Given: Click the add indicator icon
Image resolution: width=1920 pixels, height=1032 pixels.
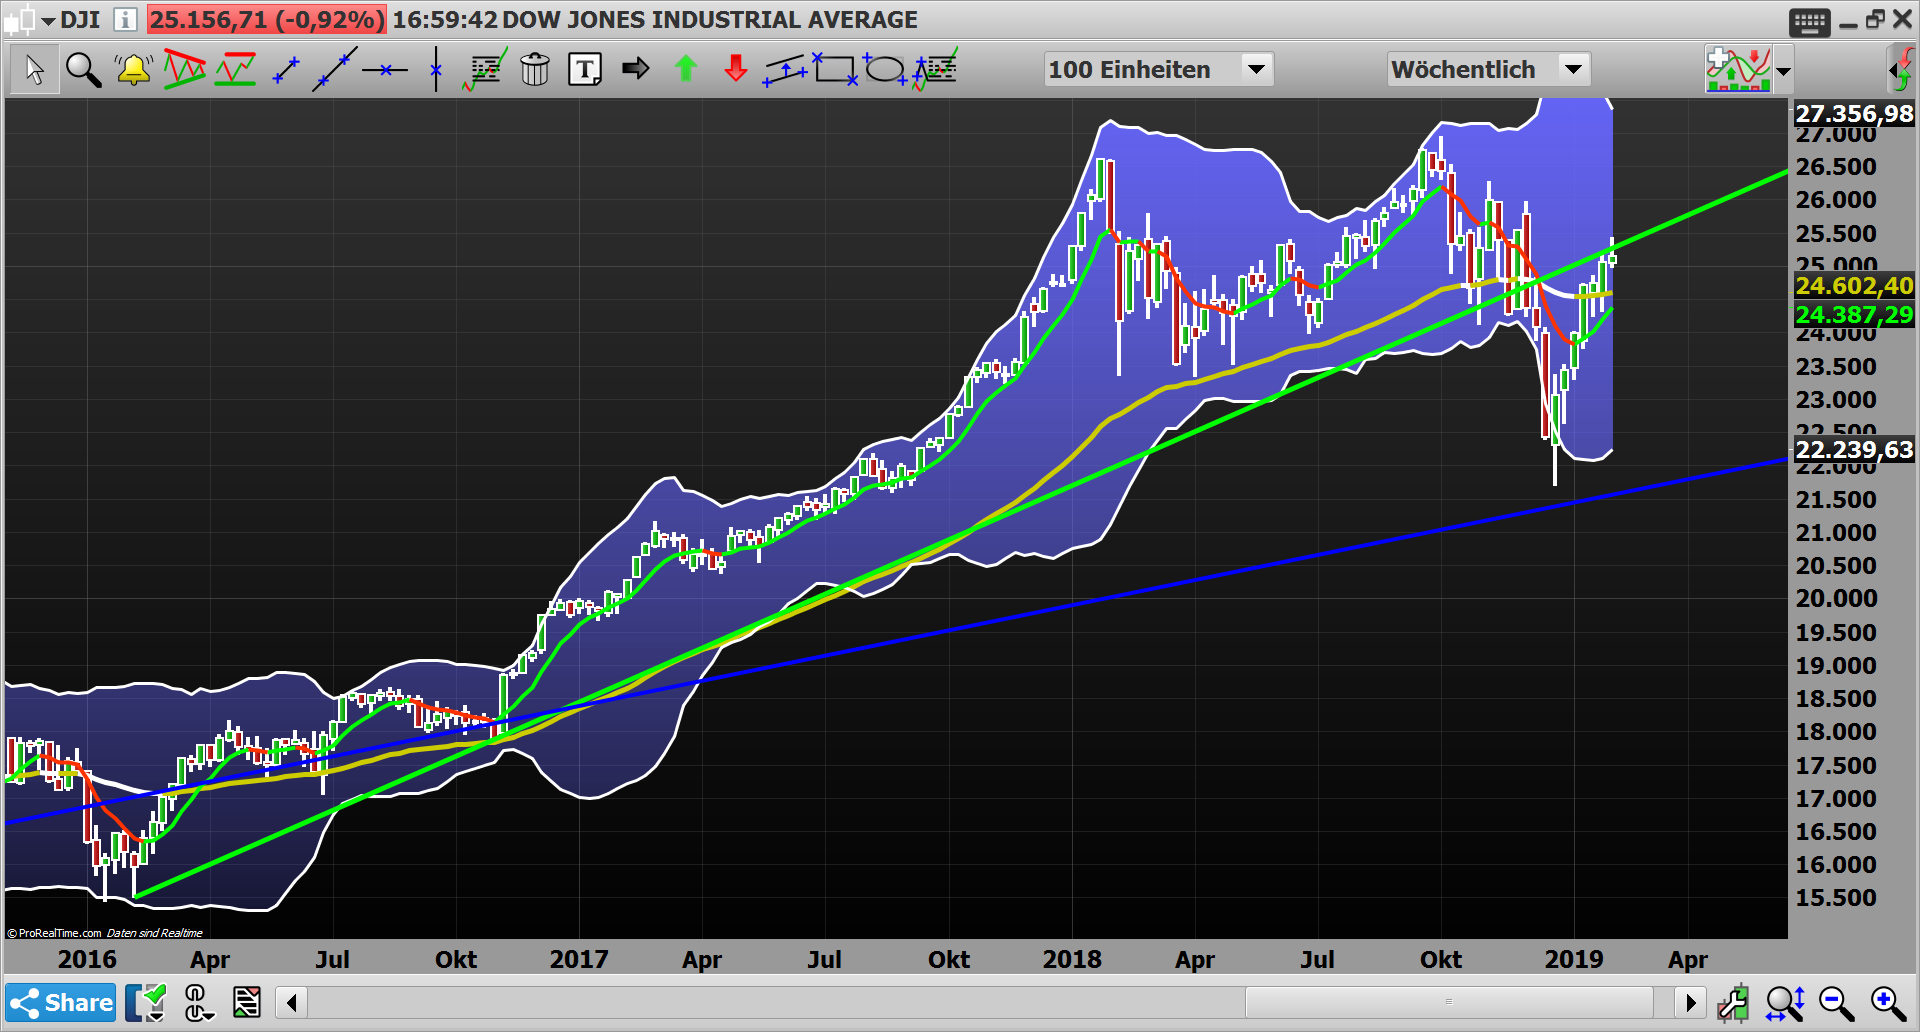Looking at the screenshot, I should click(1738, 69).
